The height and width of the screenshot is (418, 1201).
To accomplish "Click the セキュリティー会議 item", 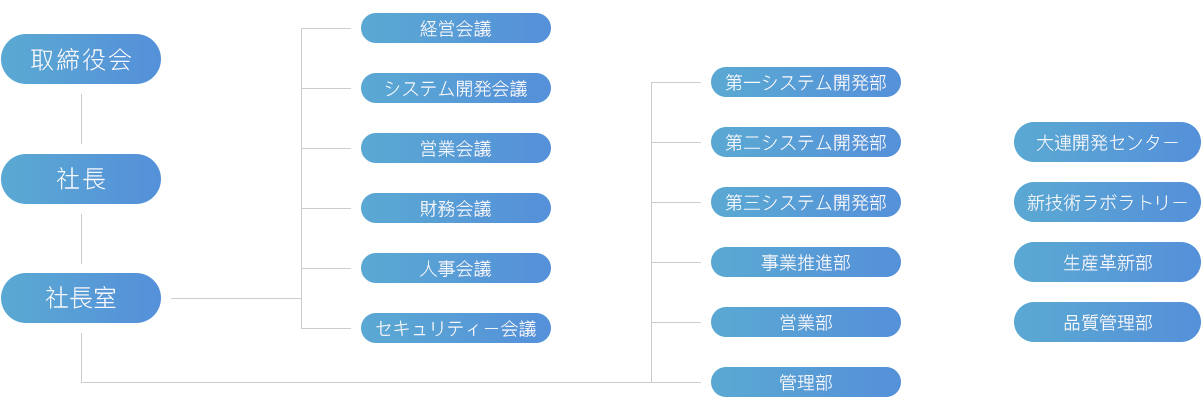I will (455, 328).
